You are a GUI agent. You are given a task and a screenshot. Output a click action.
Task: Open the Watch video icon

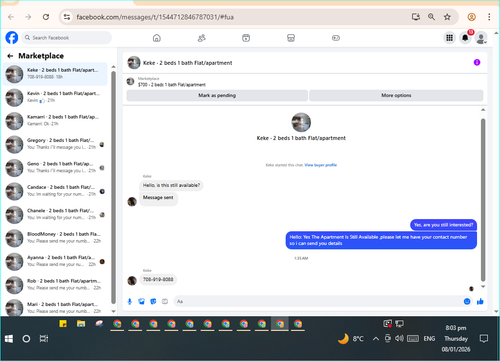click(x=246, y=38)
